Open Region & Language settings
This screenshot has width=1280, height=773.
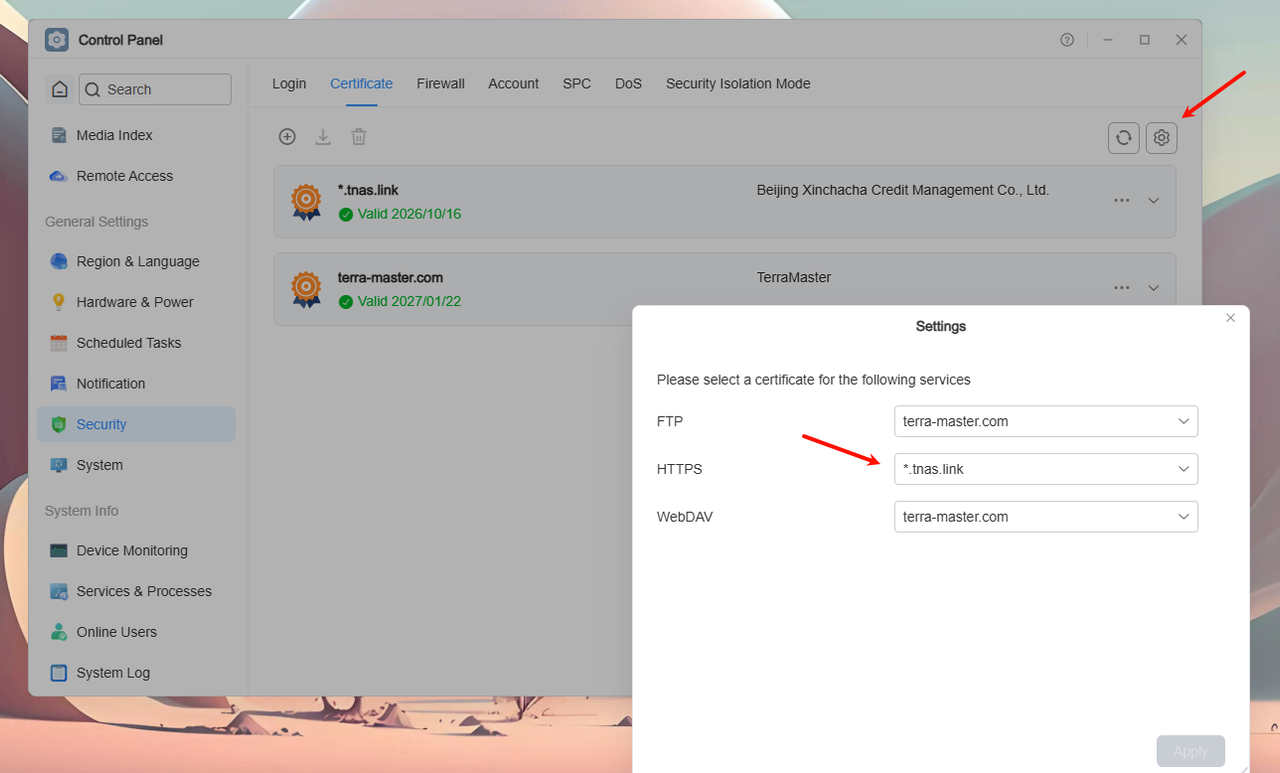tap(136, 261)
